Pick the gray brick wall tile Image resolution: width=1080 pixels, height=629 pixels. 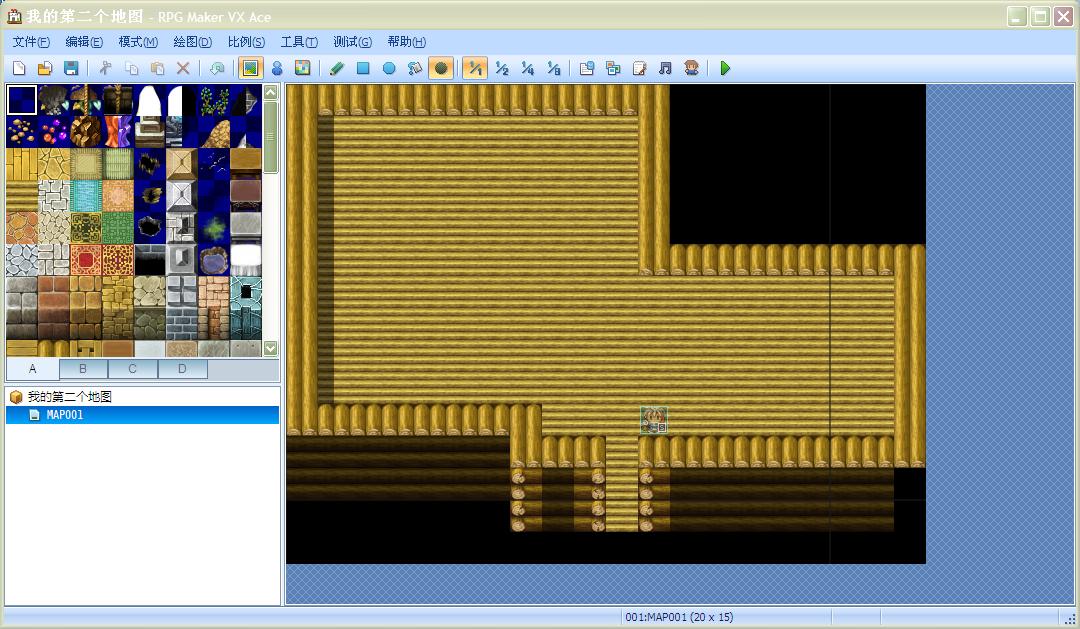tap(182, 307)
